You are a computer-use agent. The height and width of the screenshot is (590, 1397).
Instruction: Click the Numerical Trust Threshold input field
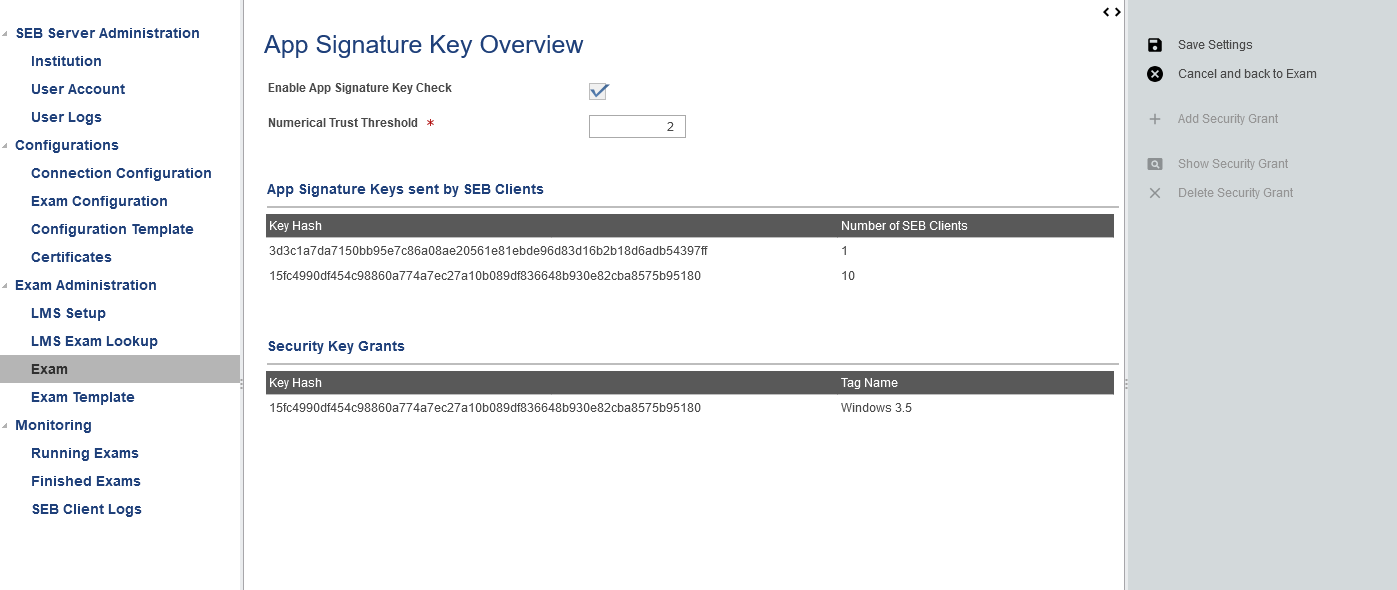(x=637, y=127)
